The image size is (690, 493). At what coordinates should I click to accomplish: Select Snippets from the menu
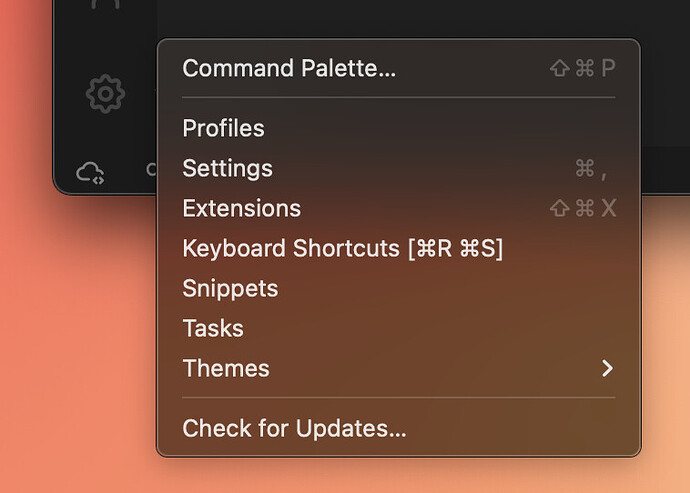pyautogui.click(x=399, y=288)
